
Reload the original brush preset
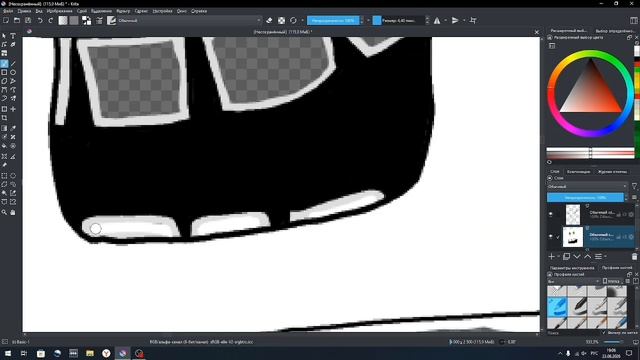click(293, 20)
